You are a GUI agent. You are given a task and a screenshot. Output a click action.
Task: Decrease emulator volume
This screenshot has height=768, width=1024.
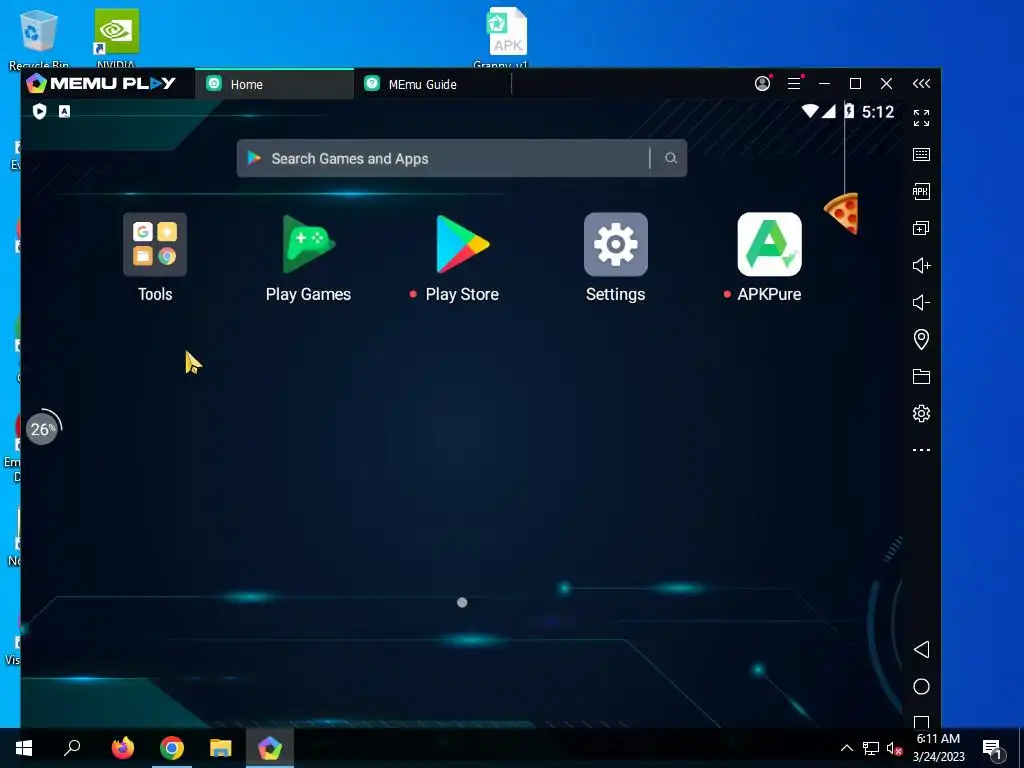coord(921,302)
